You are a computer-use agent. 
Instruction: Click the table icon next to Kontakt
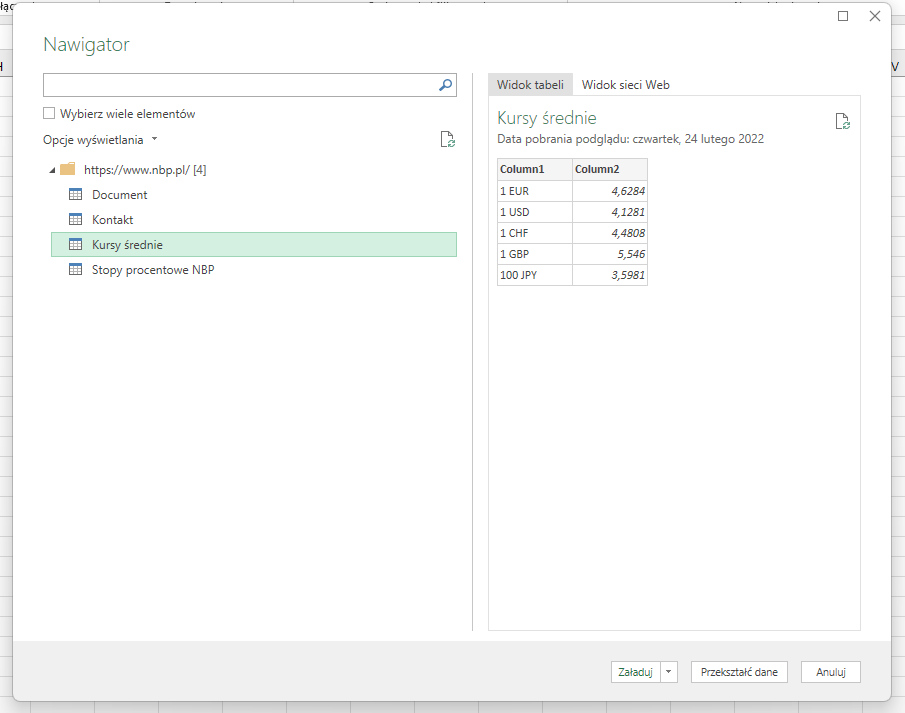76,219
